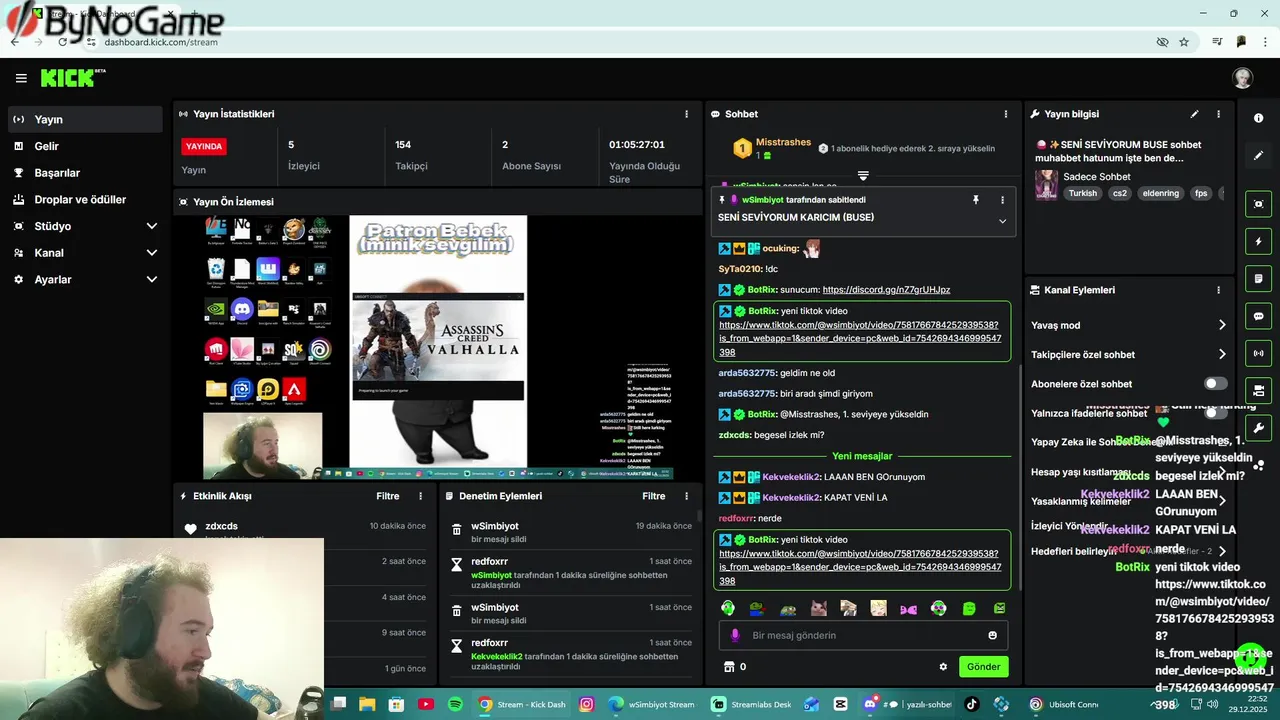This screenshot has width=1280, height=720.
Task: Open chat settings gear next to Gönder
Action: [943, 667]
